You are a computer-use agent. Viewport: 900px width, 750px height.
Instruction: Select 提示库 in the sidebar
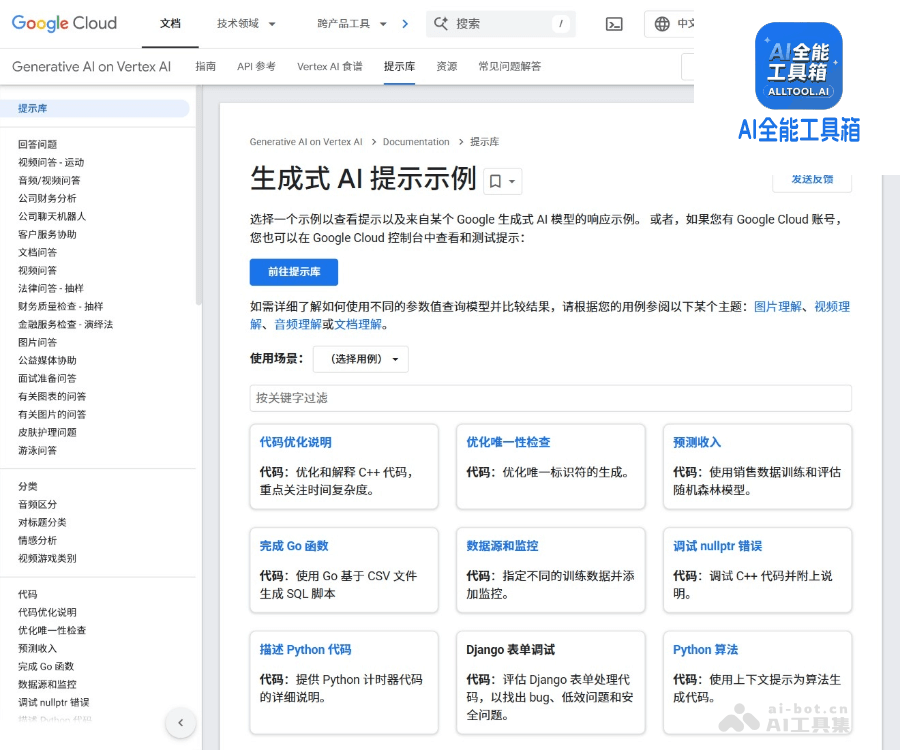95,108
